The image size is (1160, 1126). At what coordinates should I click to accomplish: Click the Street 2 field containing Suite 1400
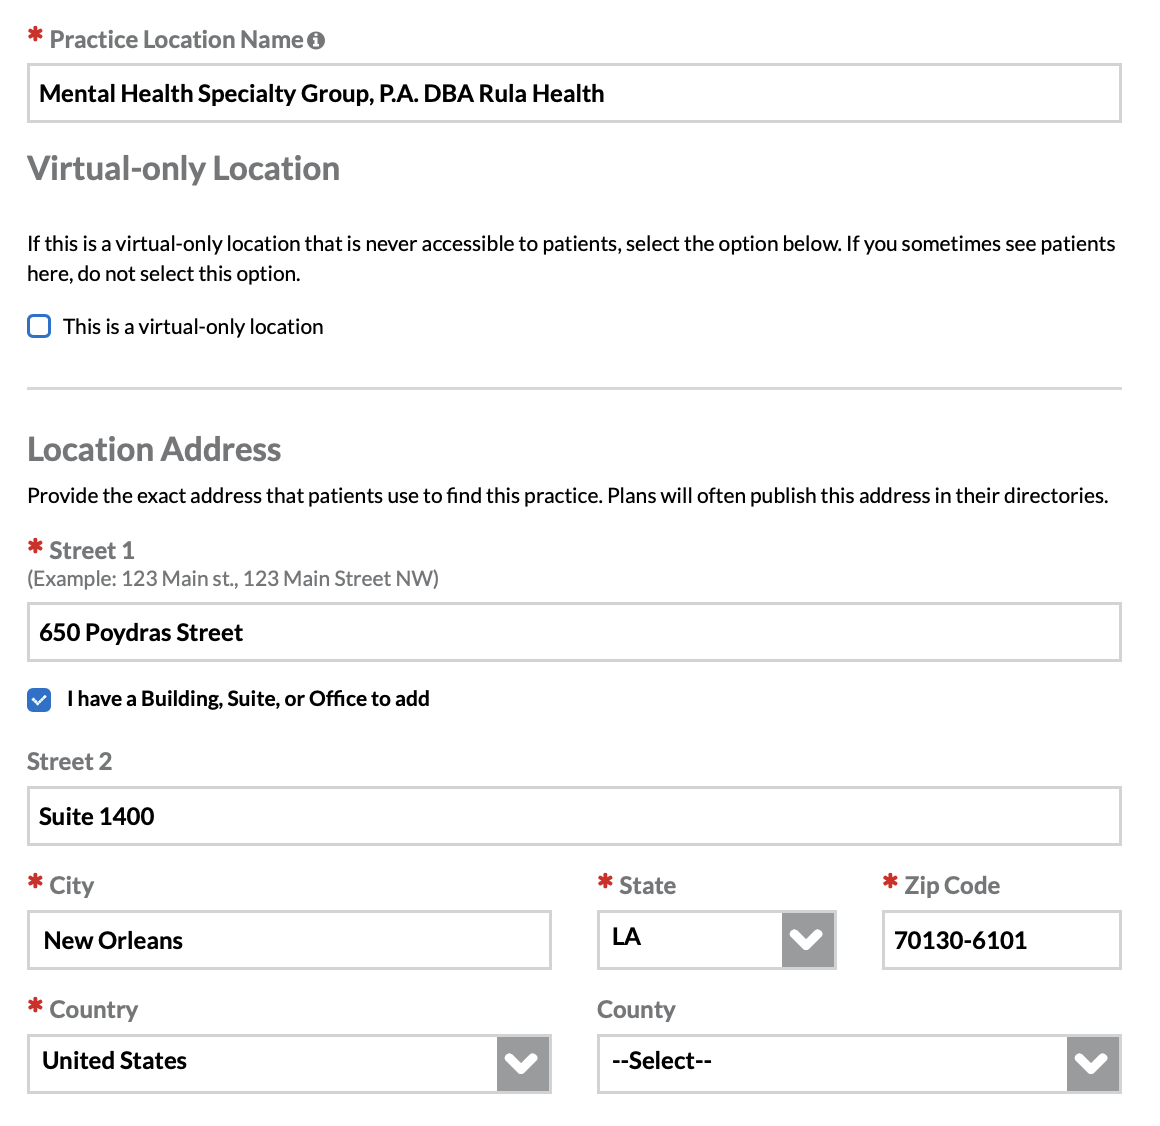point(573,817)
